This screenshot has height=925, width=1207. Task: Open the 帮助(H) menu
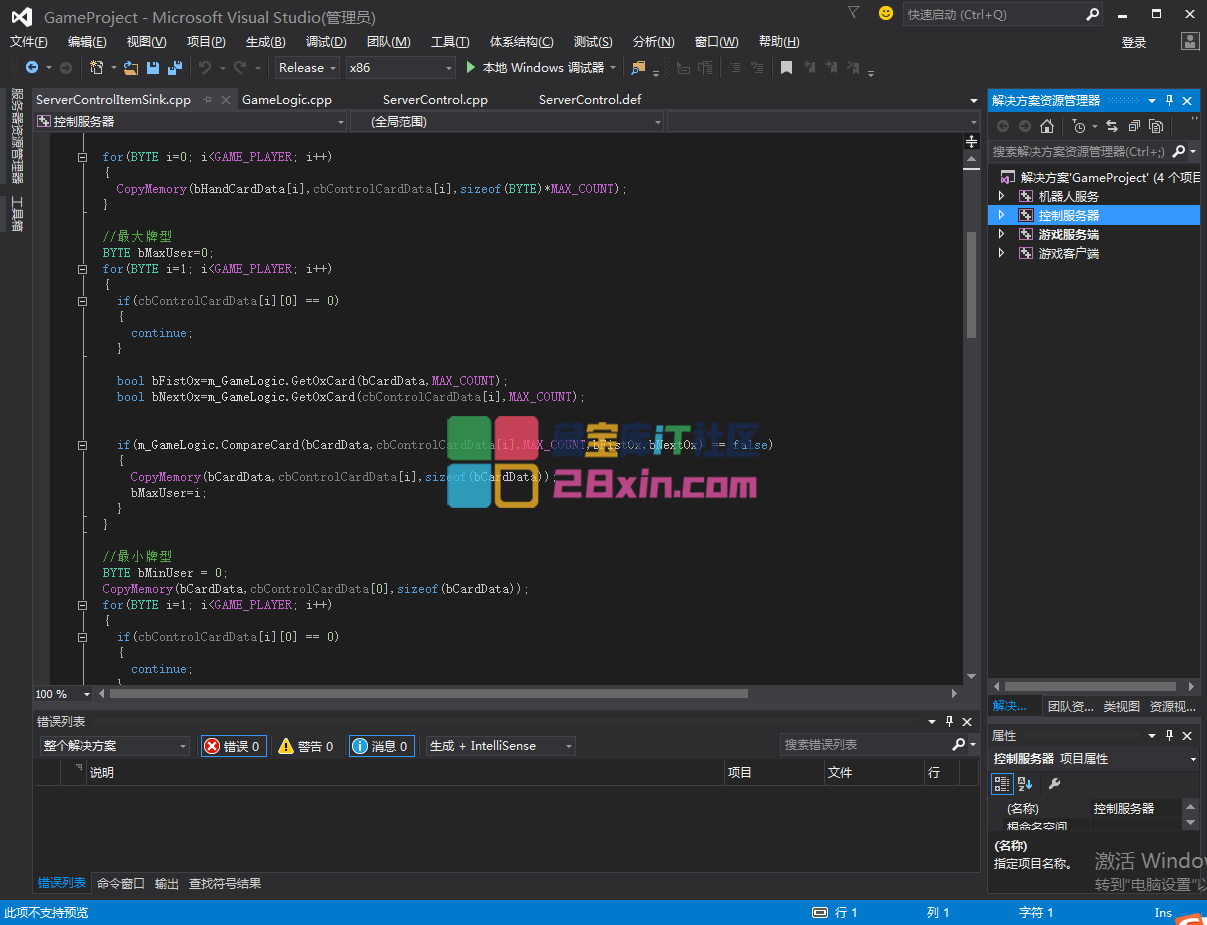tap(779, 42)
